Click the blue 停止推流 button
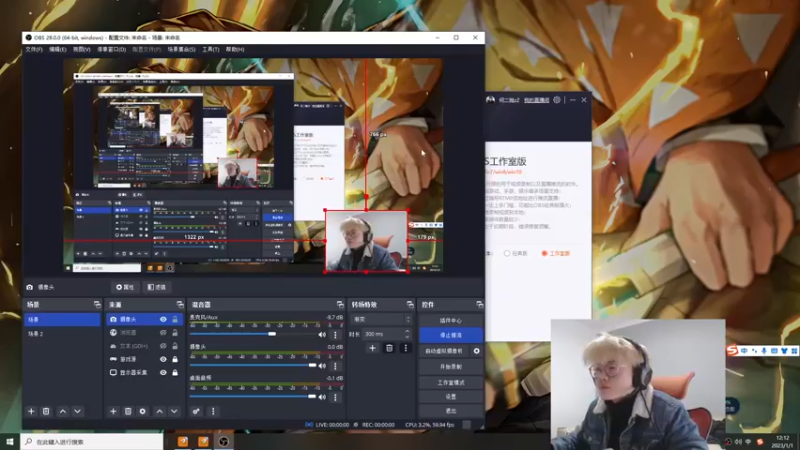This screenshot has width=800, height=450. click(451, 335)
